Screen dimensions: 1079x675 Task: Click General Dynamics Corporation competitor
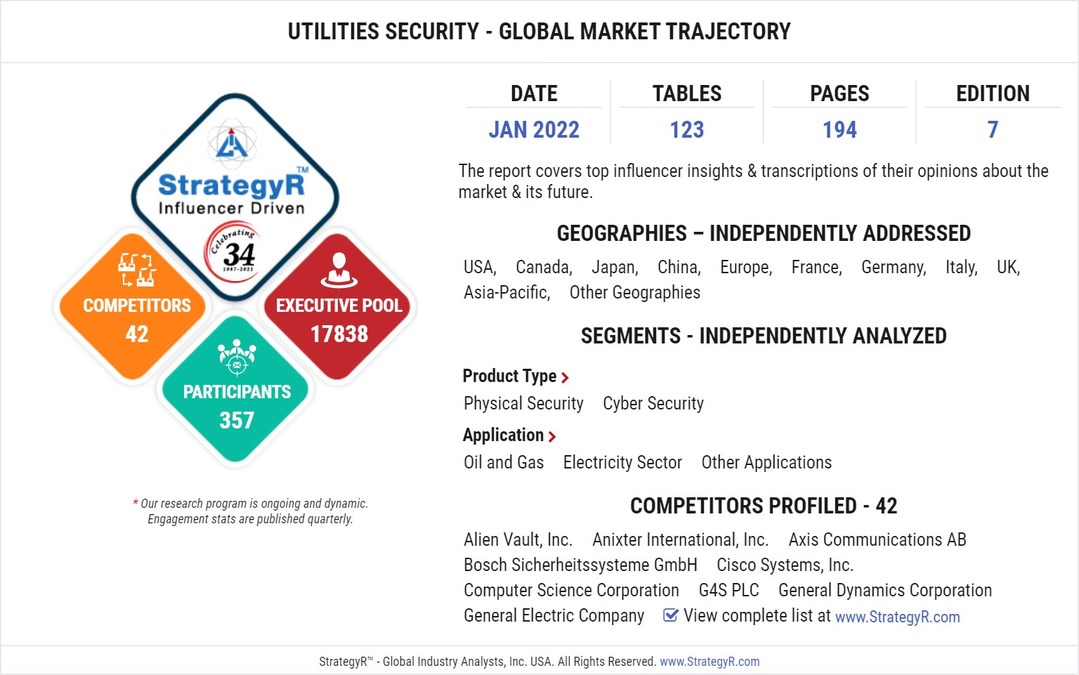885,590
